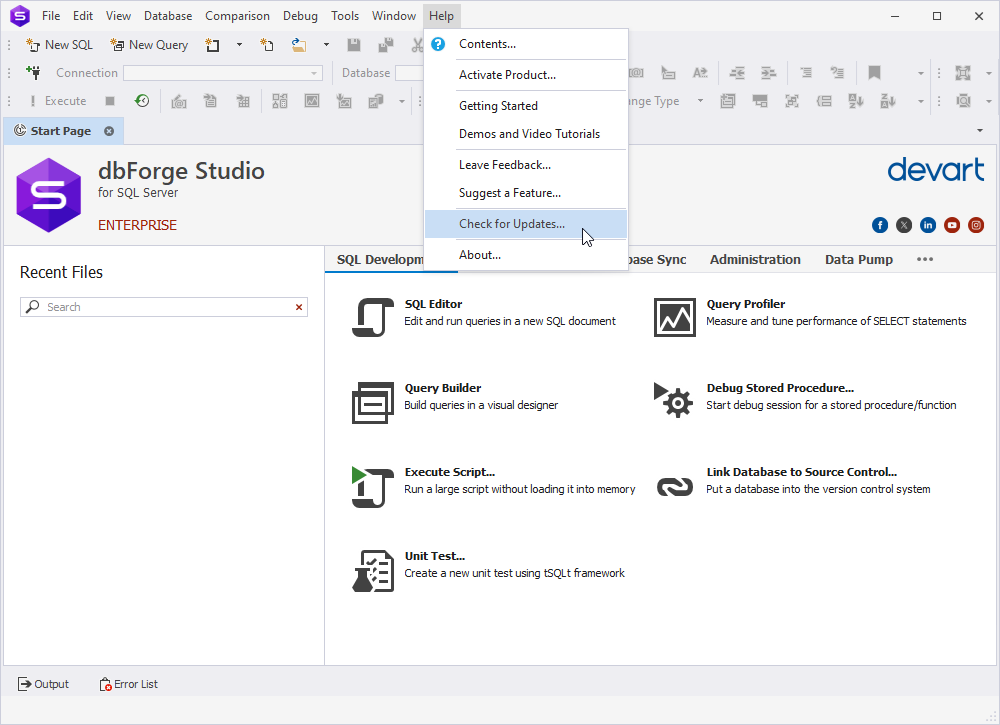The image size is (1000, 725).
Task: Open Devart's YouTube icon
Action: (952, 225)
